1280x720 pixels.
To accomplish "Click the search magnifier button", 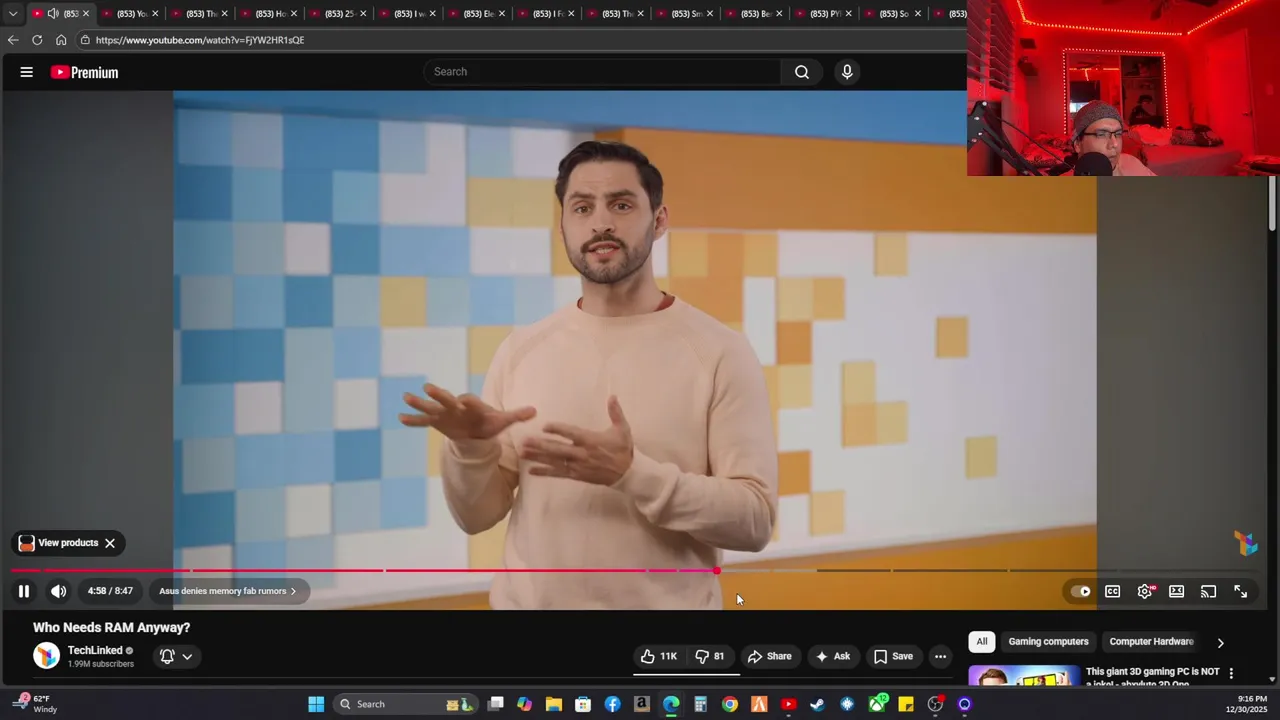I will pyautogui.click(x=802, y=72).
